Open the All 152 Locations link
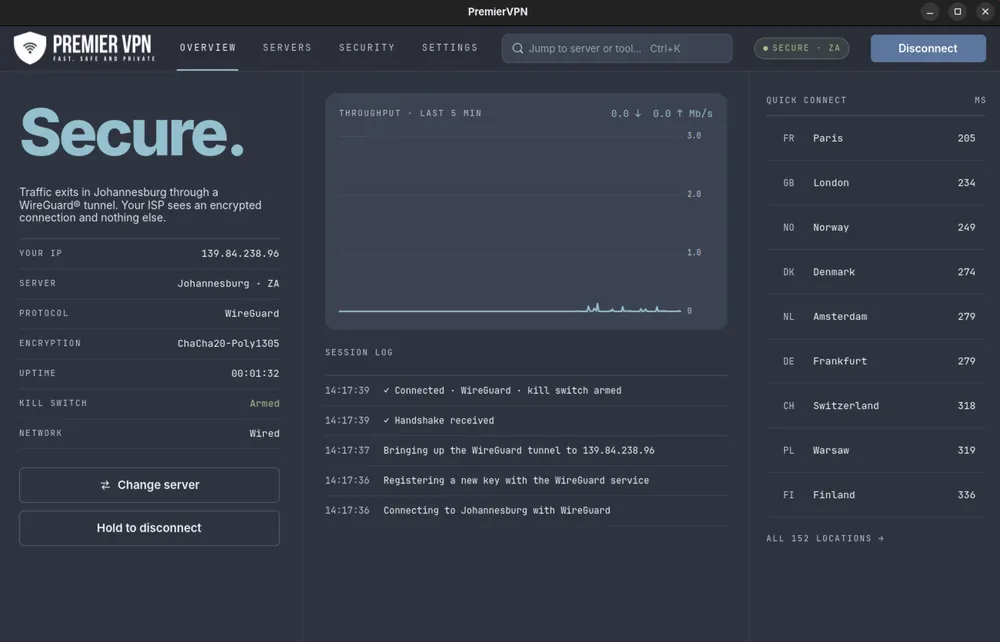 (825, 539)
